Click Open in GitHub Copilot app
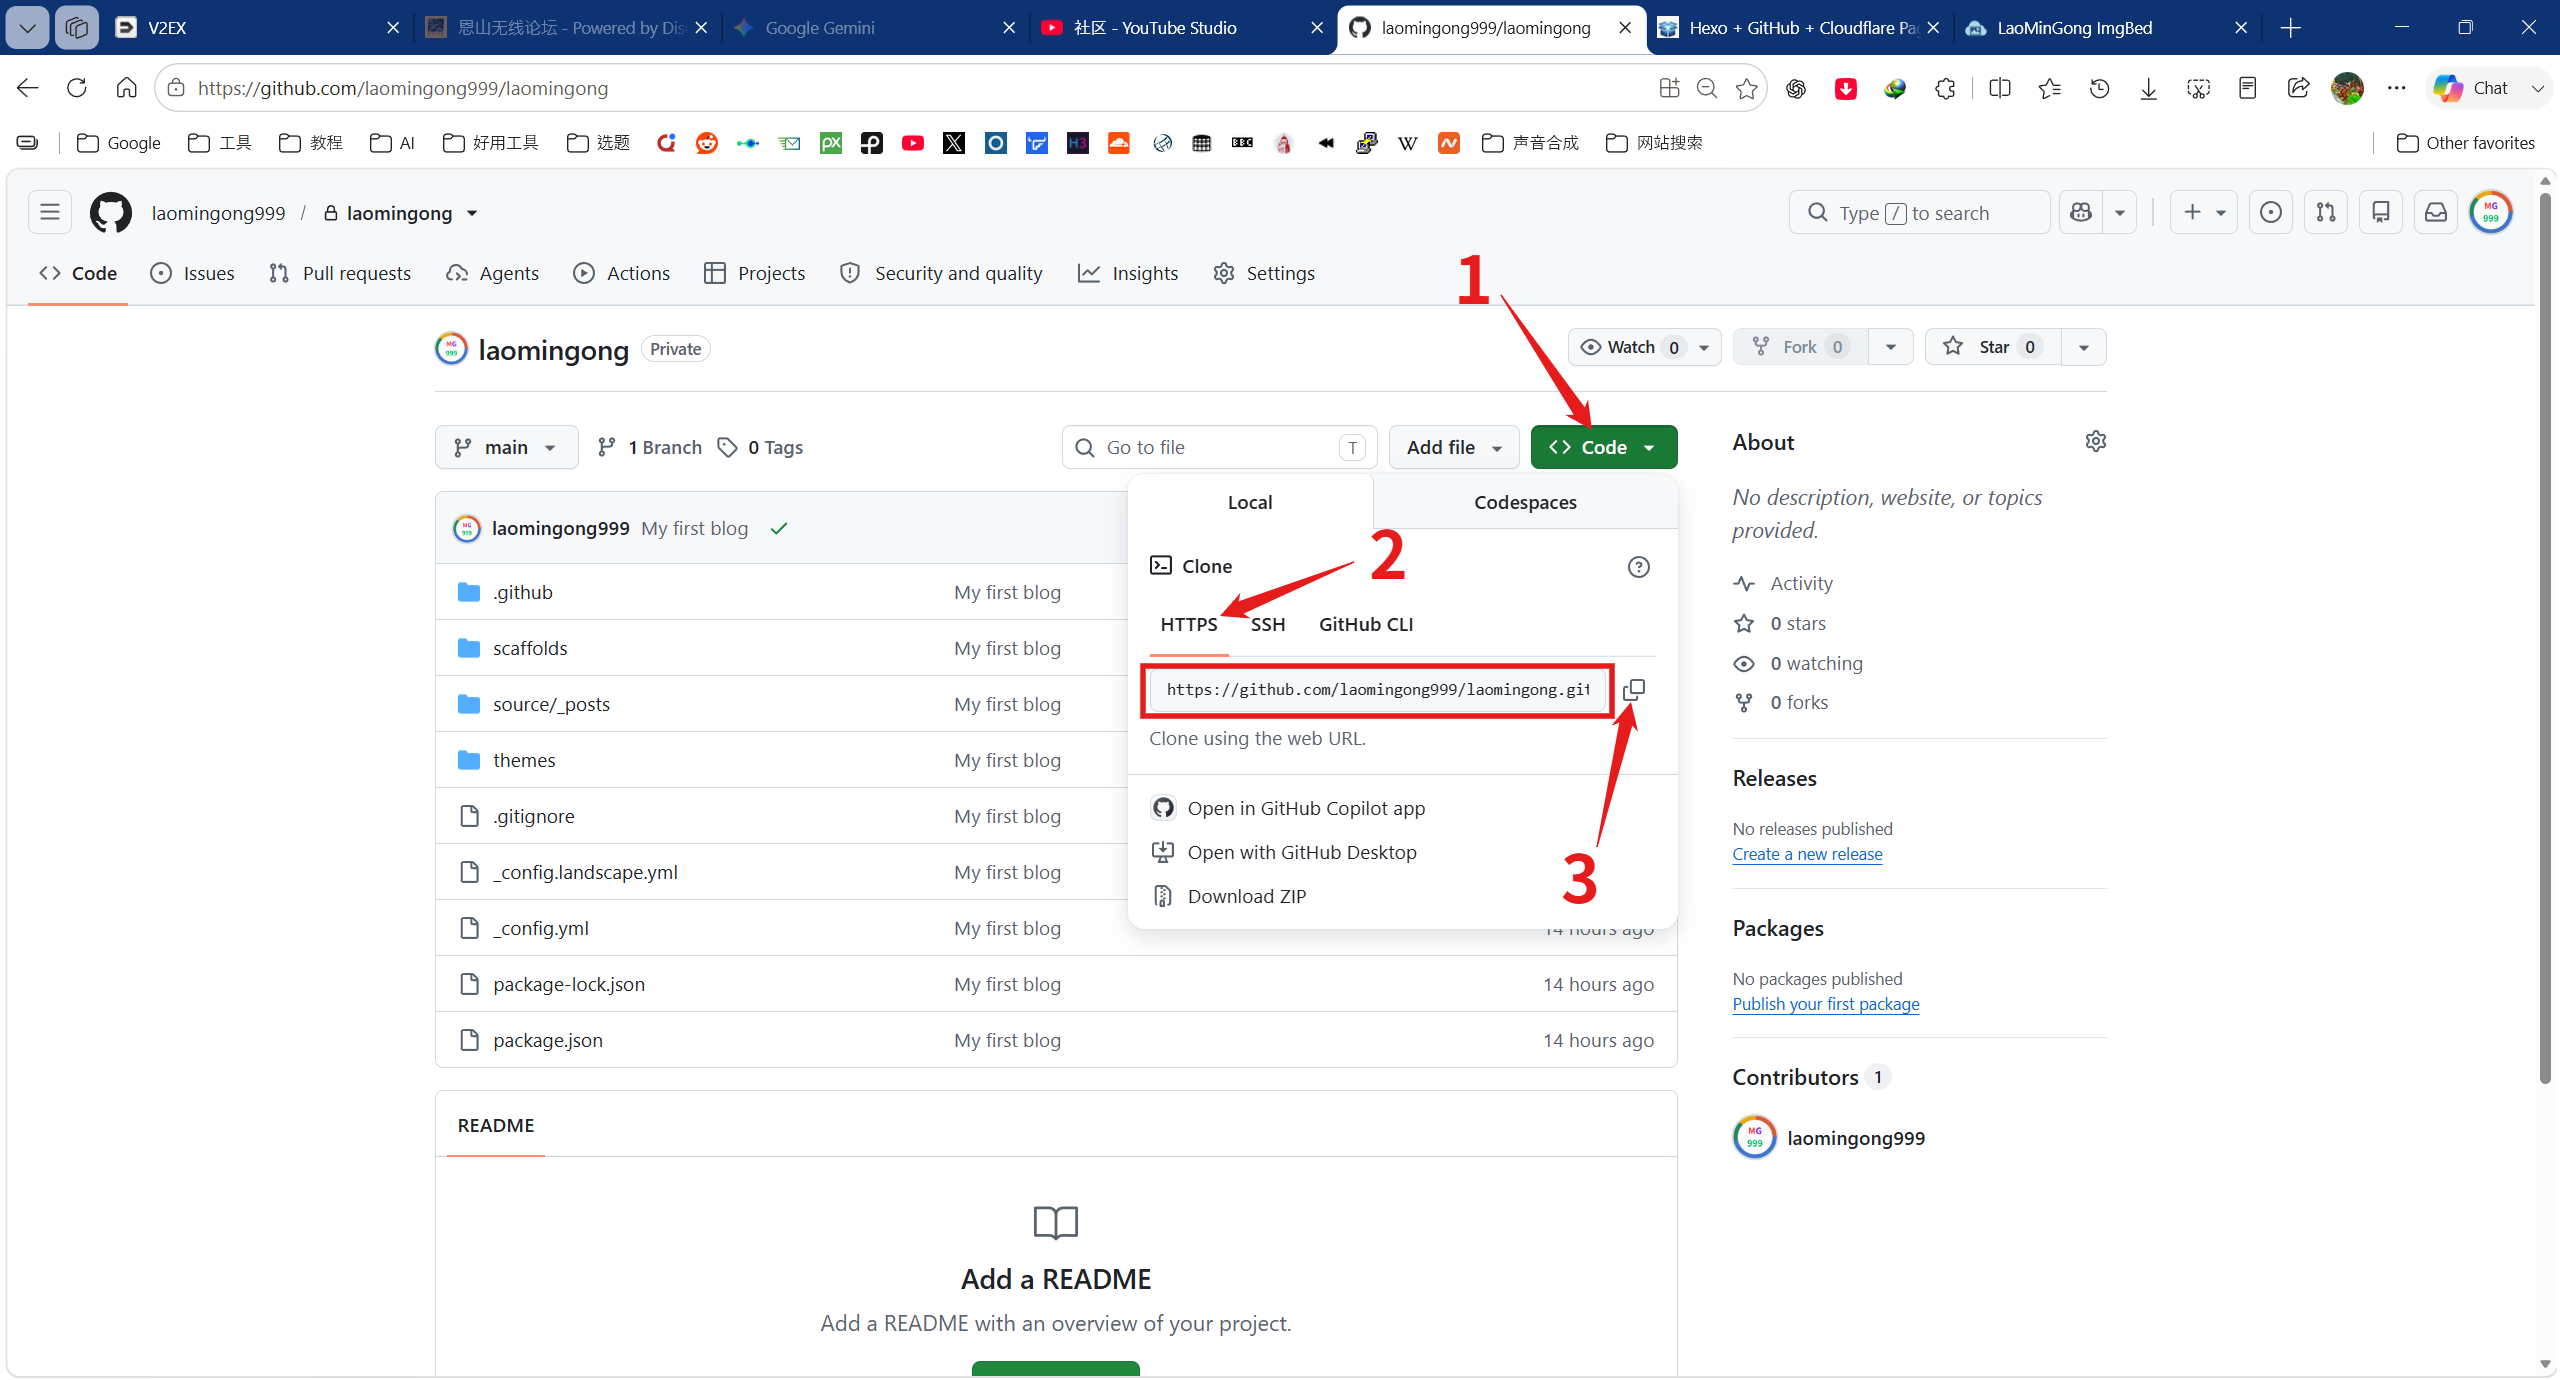The image size is (2560, 1380). (1305, 808)
